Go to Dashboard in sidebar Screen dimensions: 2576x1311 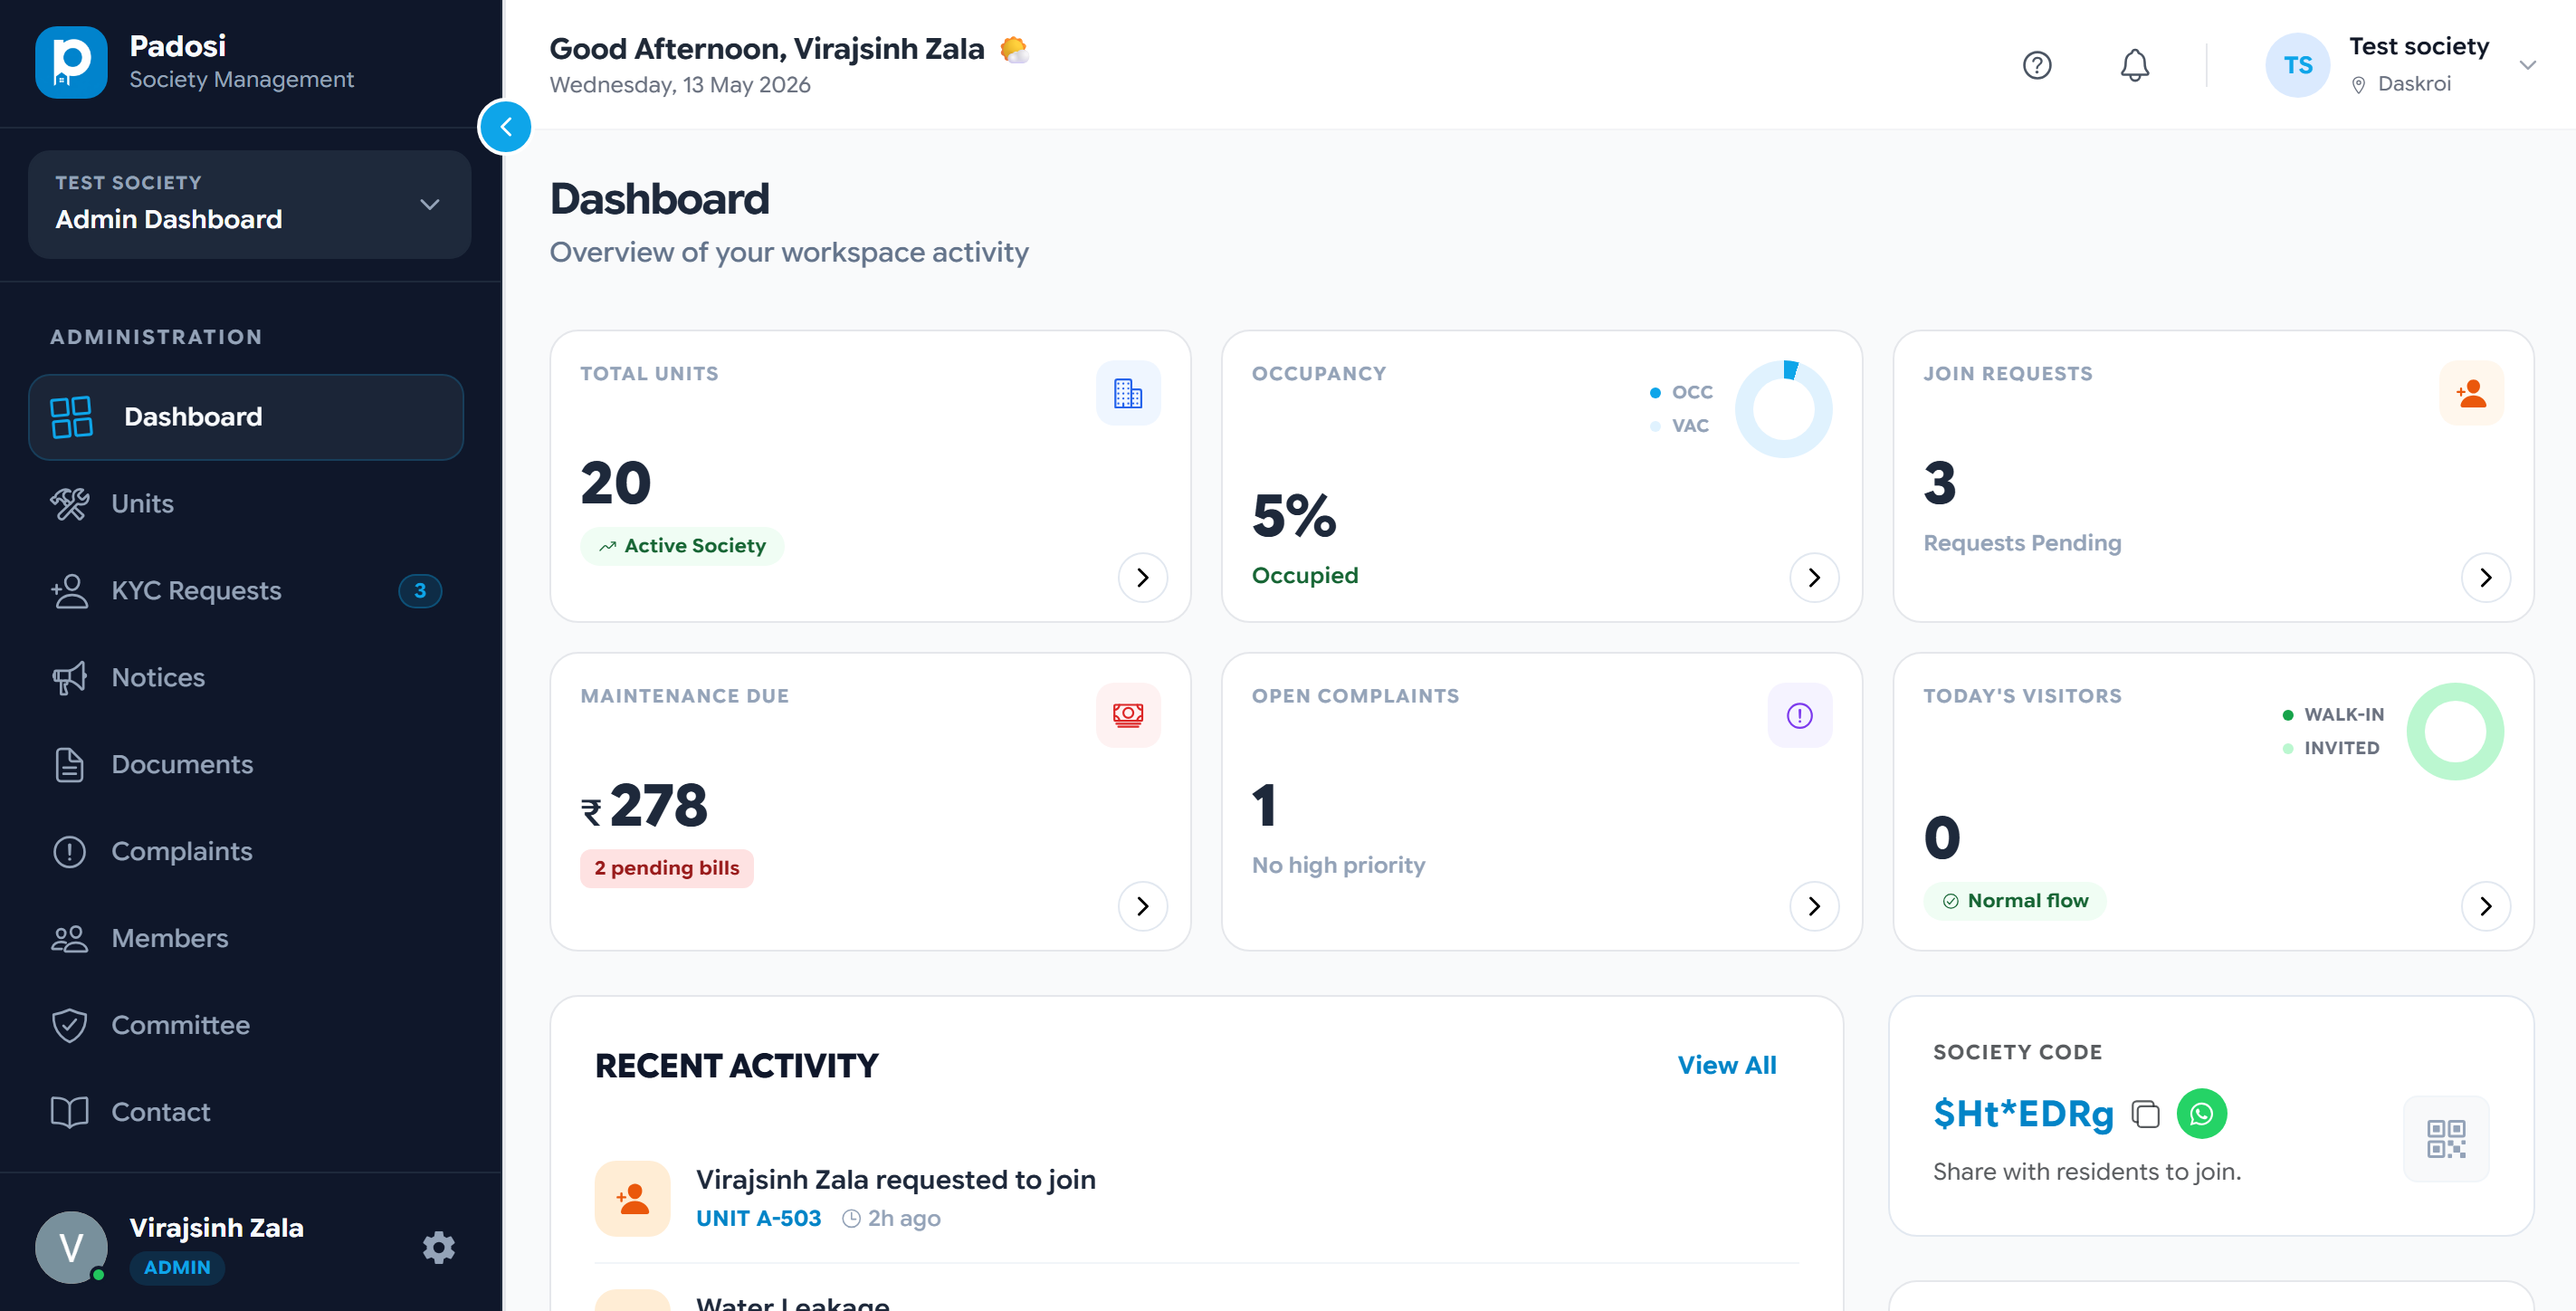pos(246,417)
